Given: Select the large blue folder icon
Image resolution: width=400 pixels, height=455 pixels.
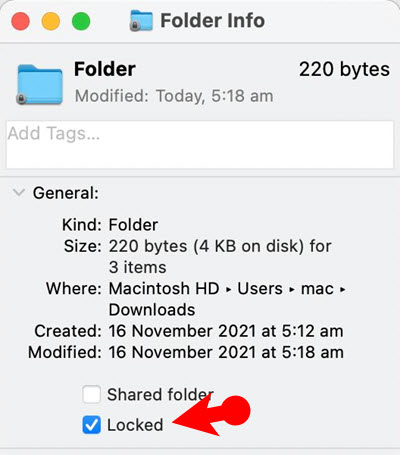Looking at the screenshot, I should pyautogui.click(x=40, y=85).
